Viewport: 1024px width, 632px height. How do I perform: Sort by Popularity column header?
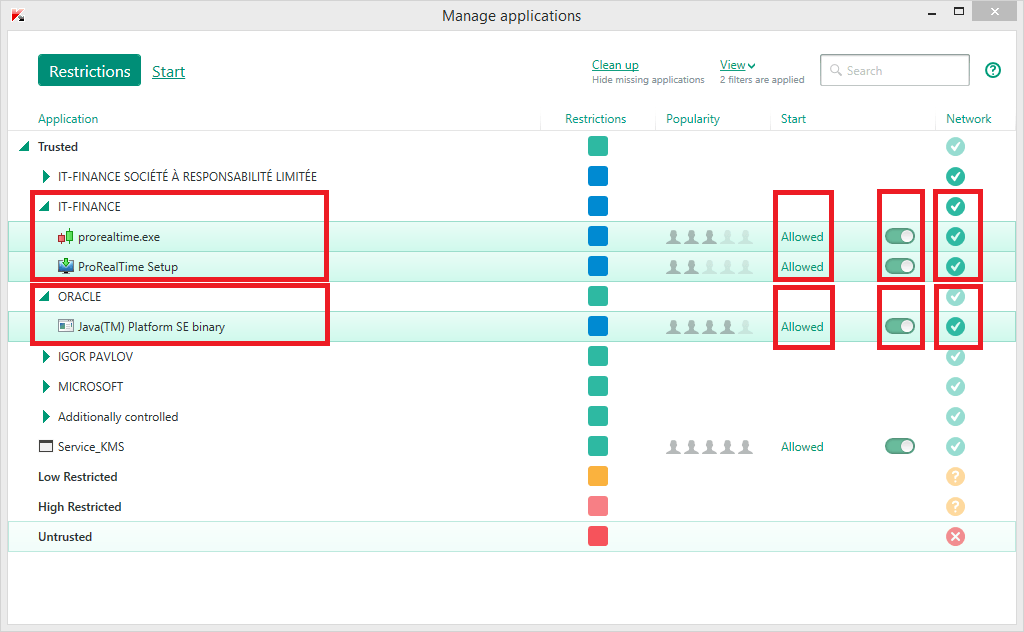693,119
